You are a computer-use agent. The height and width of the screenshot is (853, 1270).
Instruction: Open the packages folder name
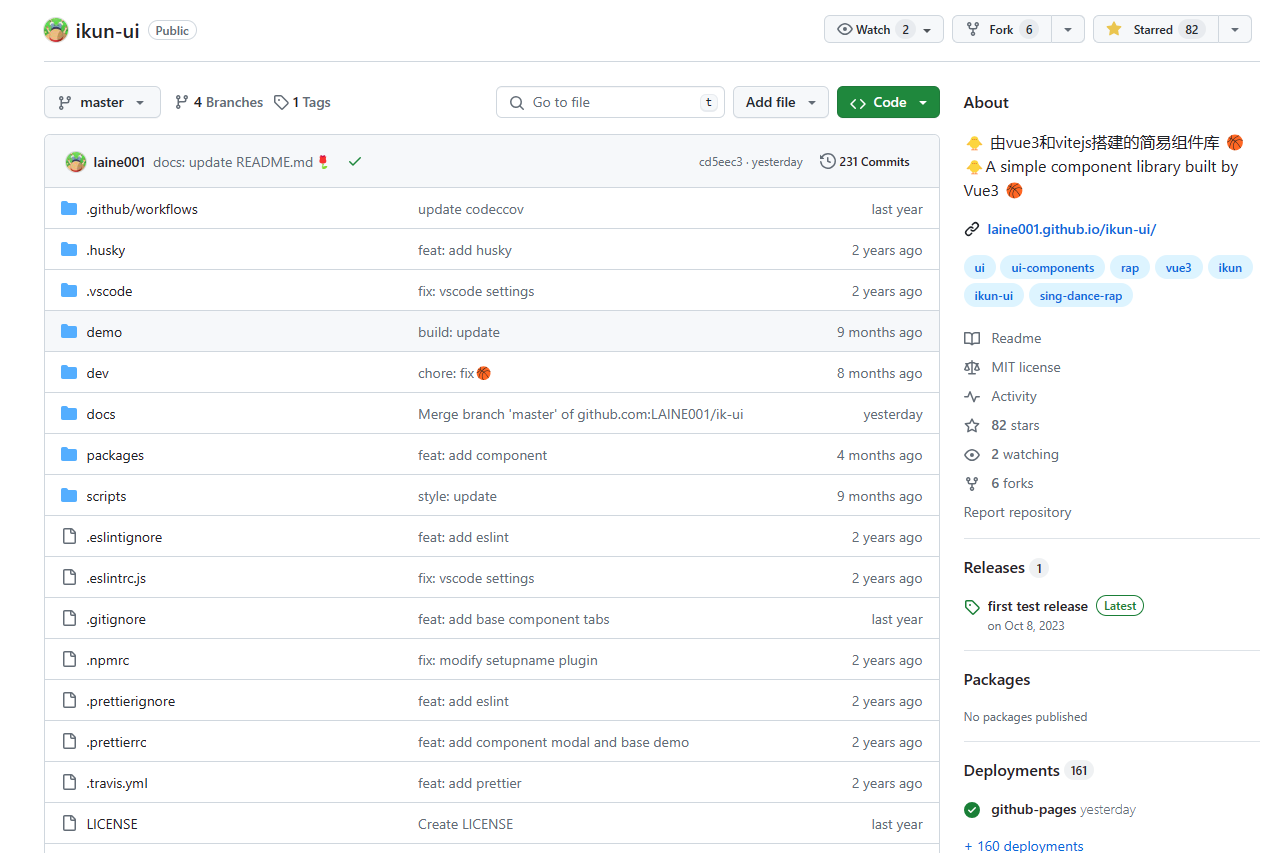pyautogui.click(x=115, y=455)
